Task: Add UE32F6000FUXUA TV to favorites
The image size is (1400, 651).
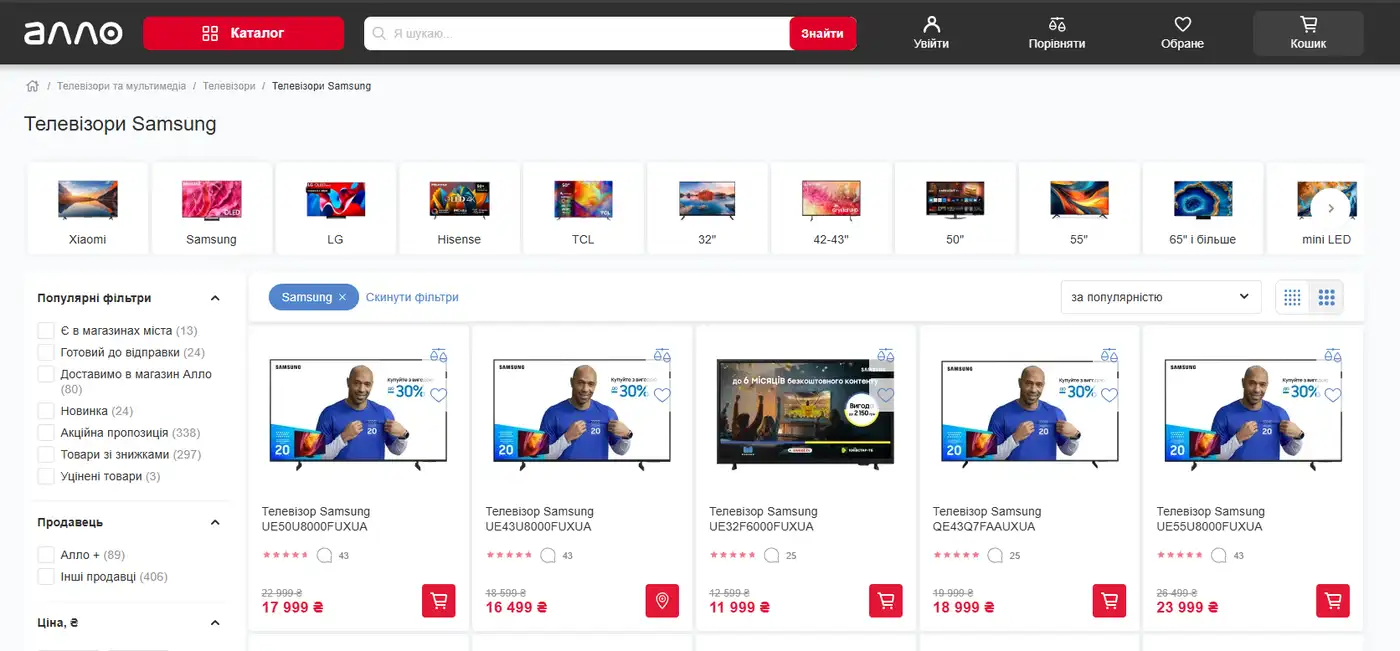Action: point(886,395)
